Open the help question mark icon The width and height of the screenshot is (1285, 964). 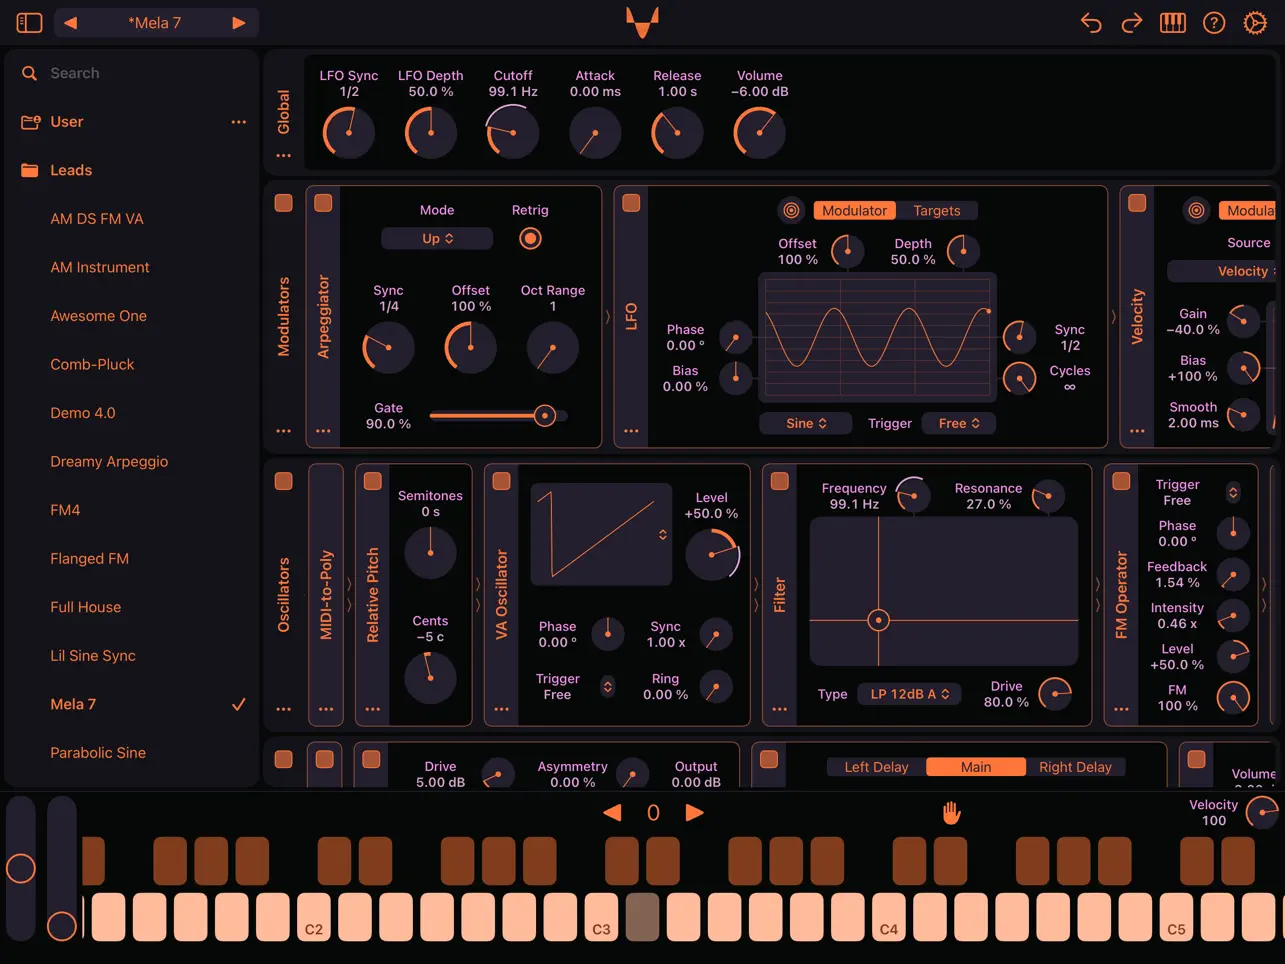1214,22
